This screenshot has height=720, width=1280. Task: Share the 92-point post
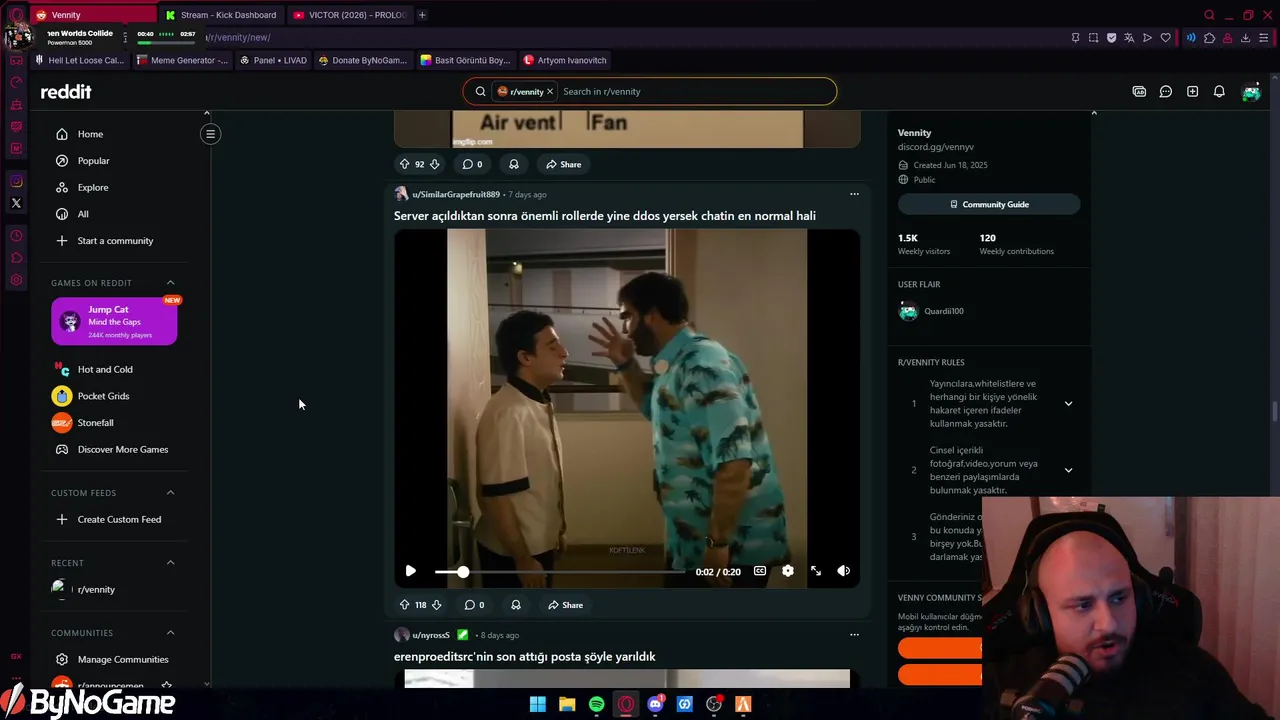[x=563, y=164]
